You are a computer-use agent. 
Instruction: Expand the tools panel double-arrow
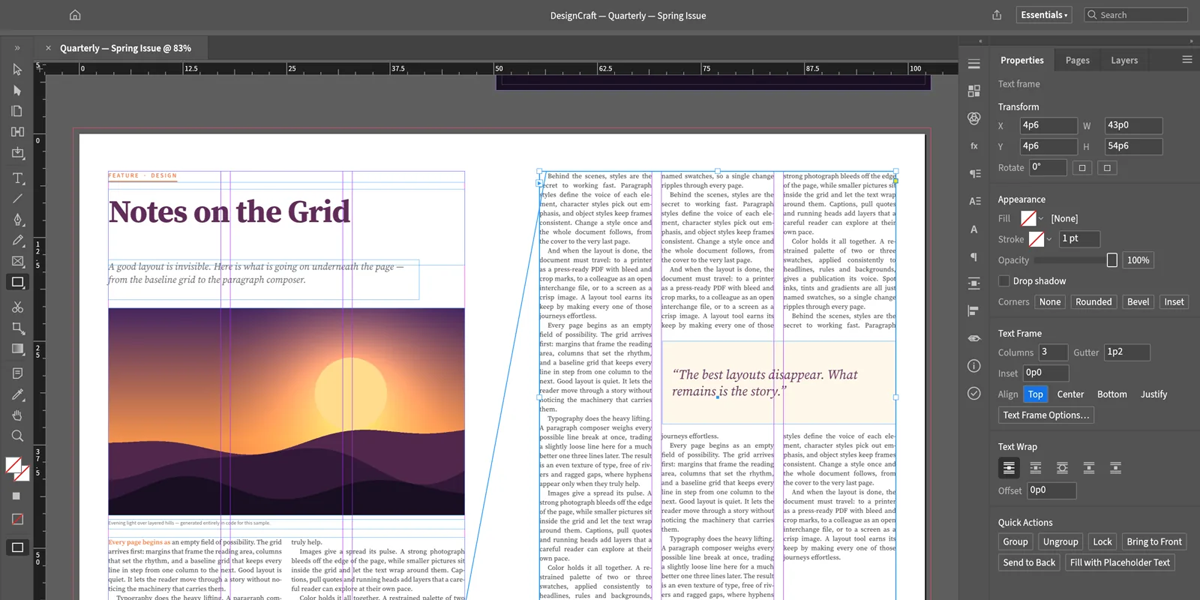click(17, 47)
